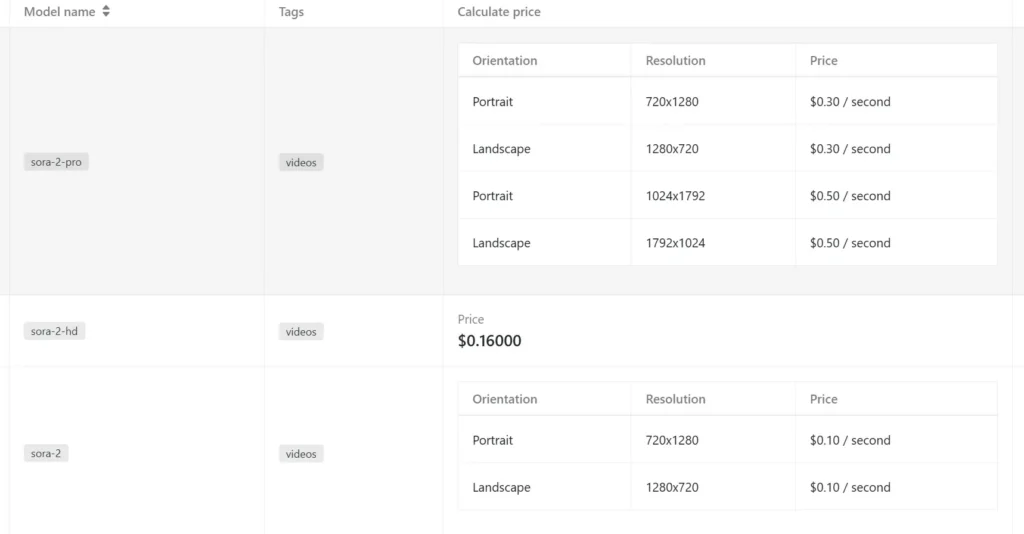Select the sora-2-pro model tag
Screen dimensions: 1024x534
57,162
